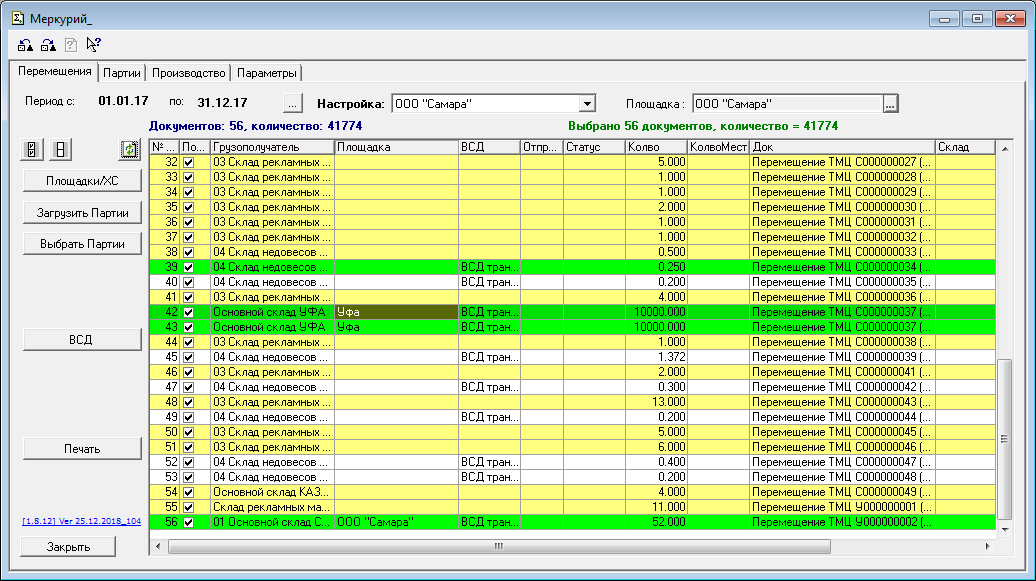Click the period end date 31.12.17
Screen dimensions: 1036x581
(x=222, y=102)
